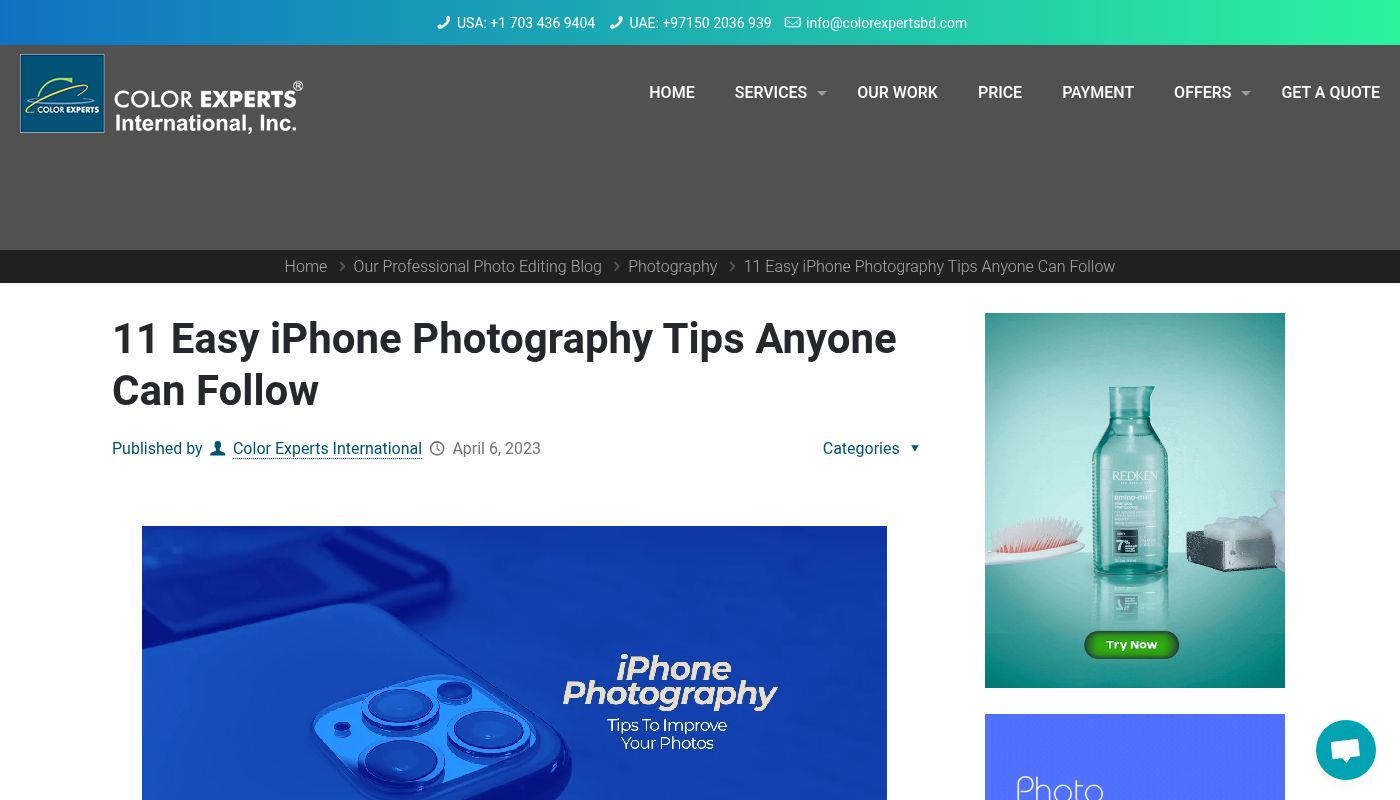Screen dimensions: 1400x800
Task: Click the Photography breadcrumb link
Action: click(672, 267)
